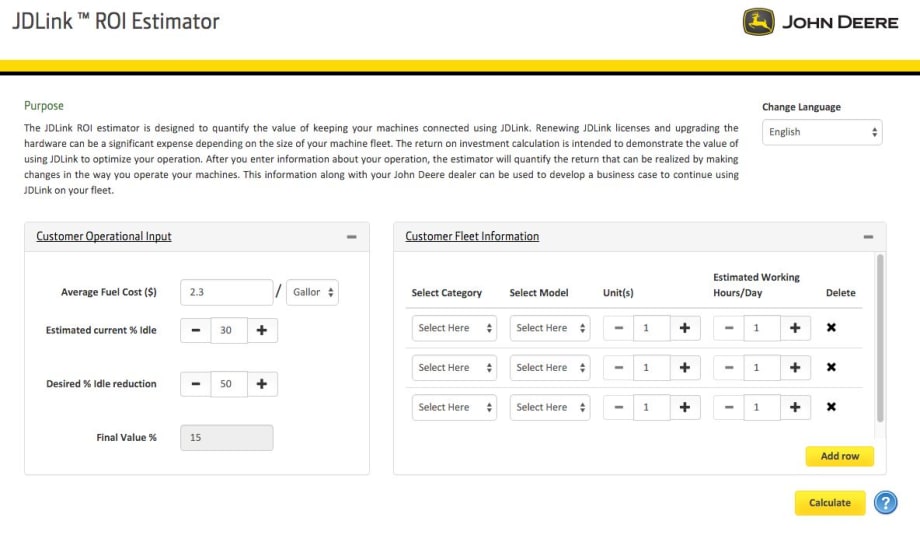Increase working hours in first fleet row

pyautogui.click(x=795, y=328)
